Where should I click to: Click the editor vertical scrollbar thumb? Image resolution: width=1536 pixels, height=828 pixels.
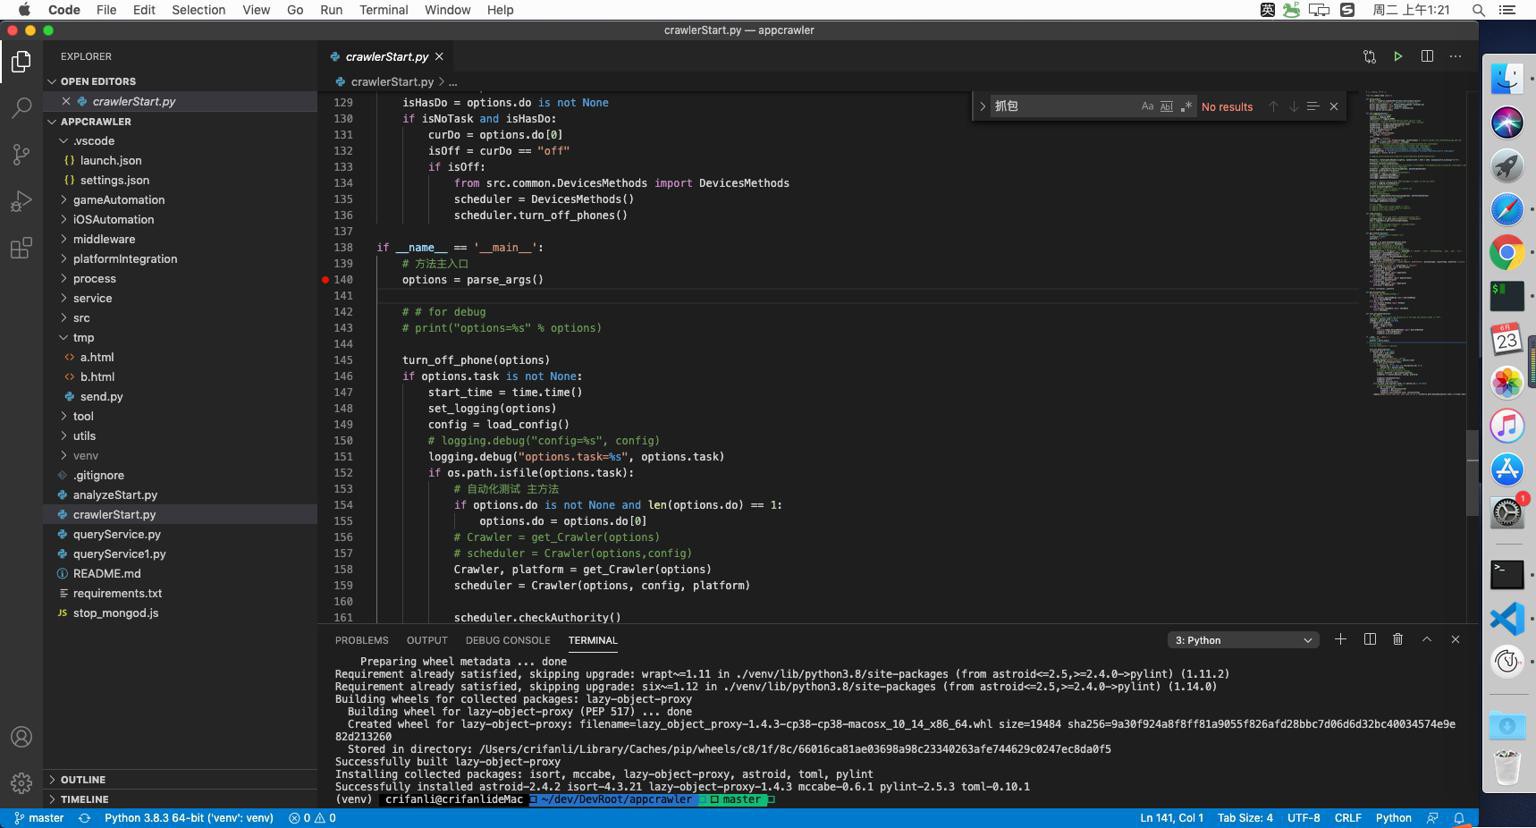pos(1472,472)
